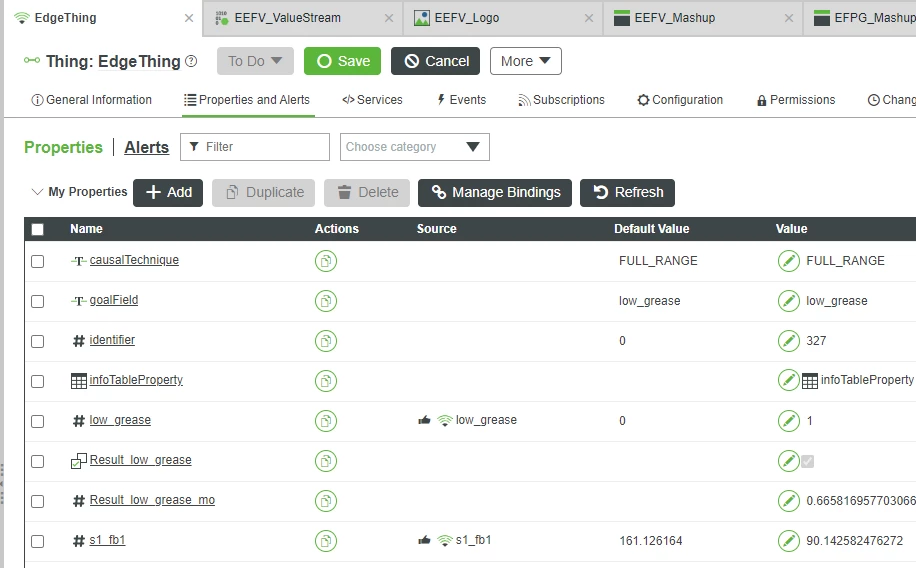The height and width of the screenshot is (568, 916).
Task: Click the pencil icon in the infoTableProperty row
Action: pyautogui.click(x=789, y=381)
